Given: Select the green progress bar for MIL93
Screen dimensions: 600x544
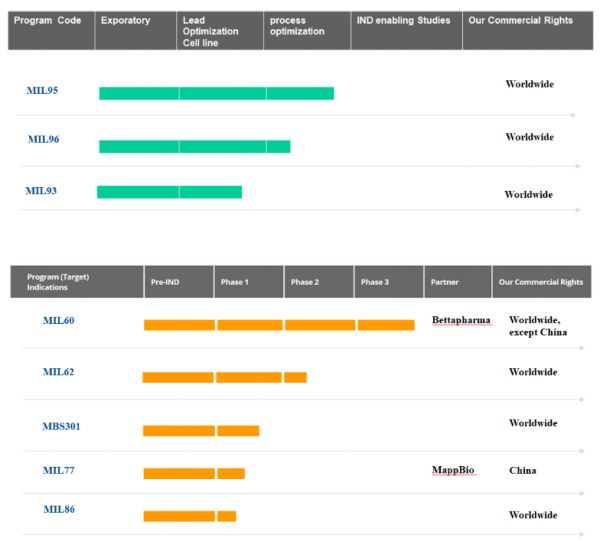Looking at the screenshot, I should tap(169, 192).
